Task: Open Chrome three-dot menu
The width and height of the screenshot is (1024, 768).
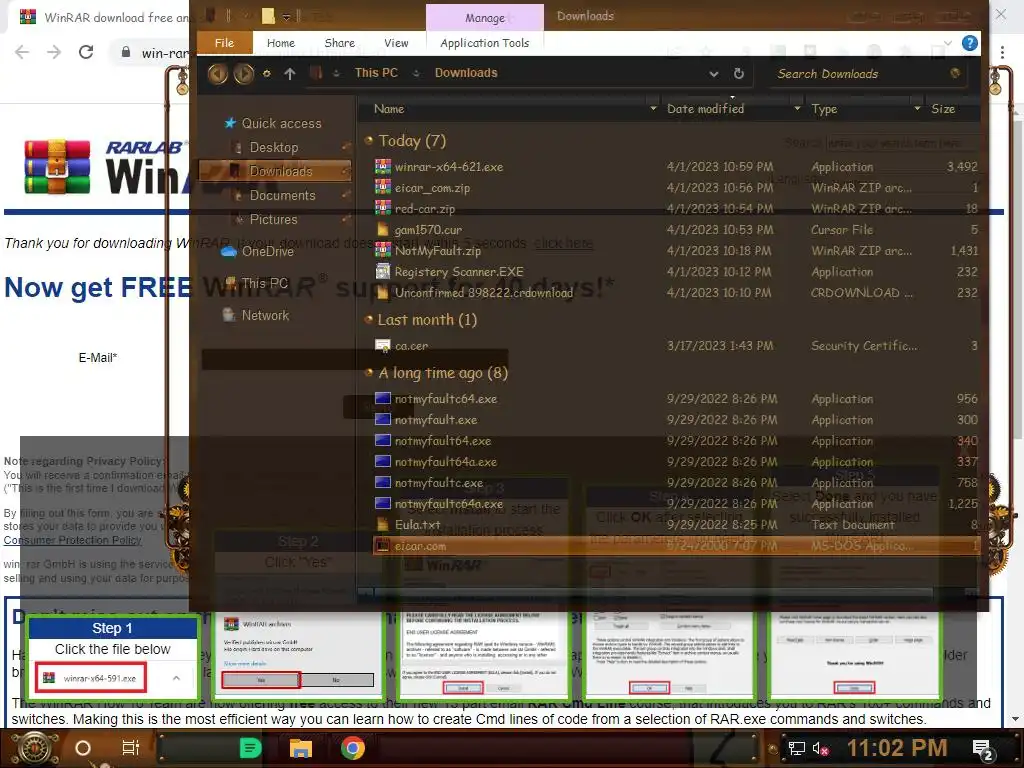Action: coord(1002,52)
